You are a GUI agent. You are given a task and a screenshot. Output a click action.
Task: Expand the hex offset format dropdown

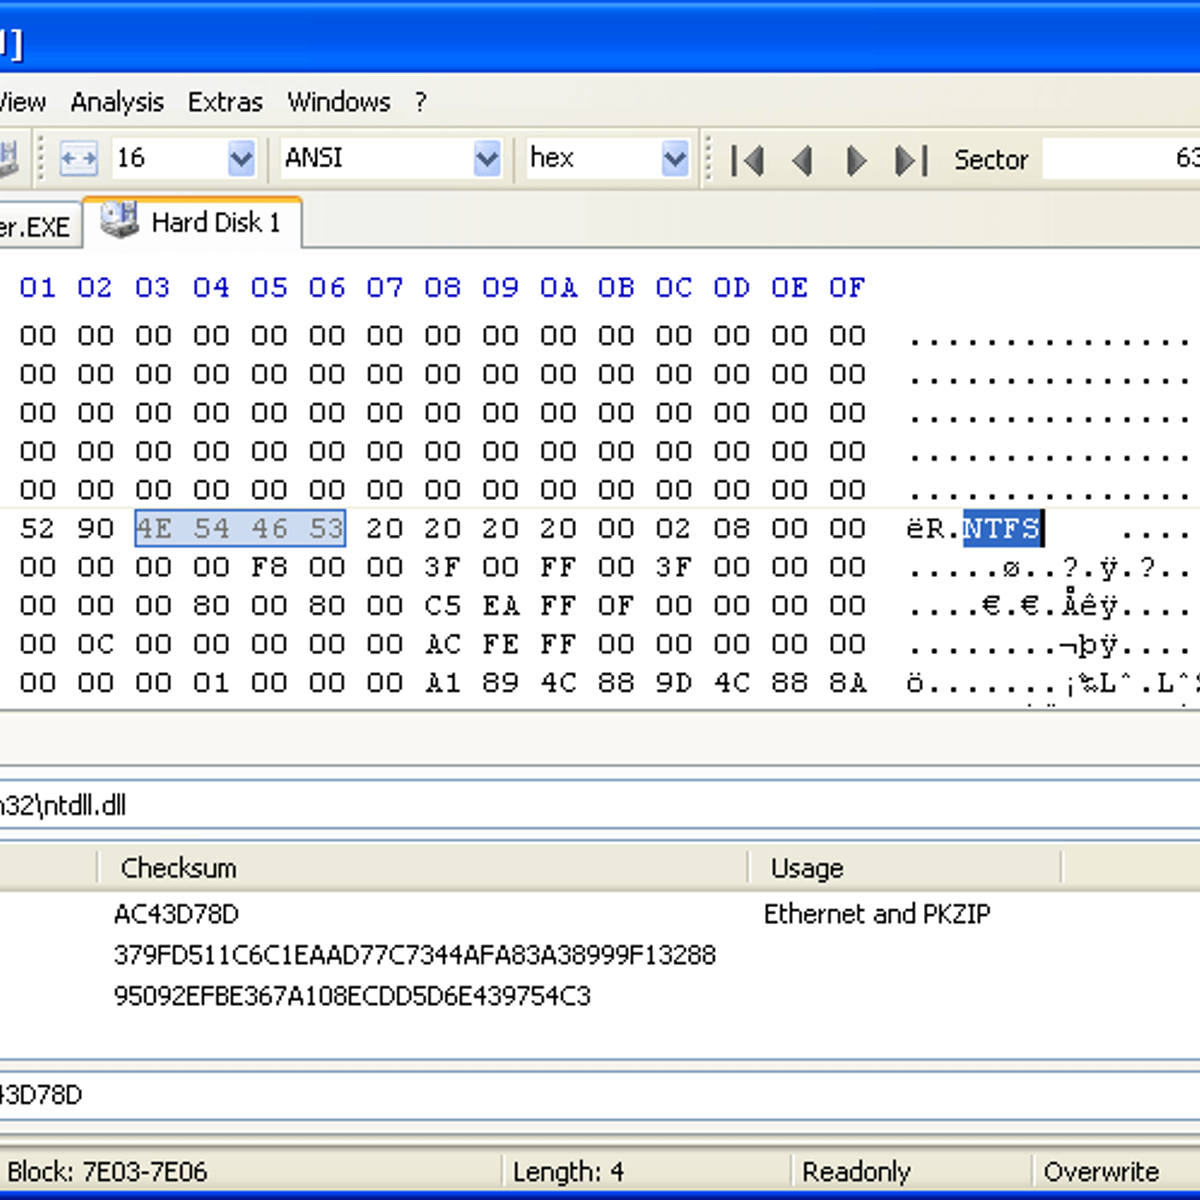click(676, 158)
